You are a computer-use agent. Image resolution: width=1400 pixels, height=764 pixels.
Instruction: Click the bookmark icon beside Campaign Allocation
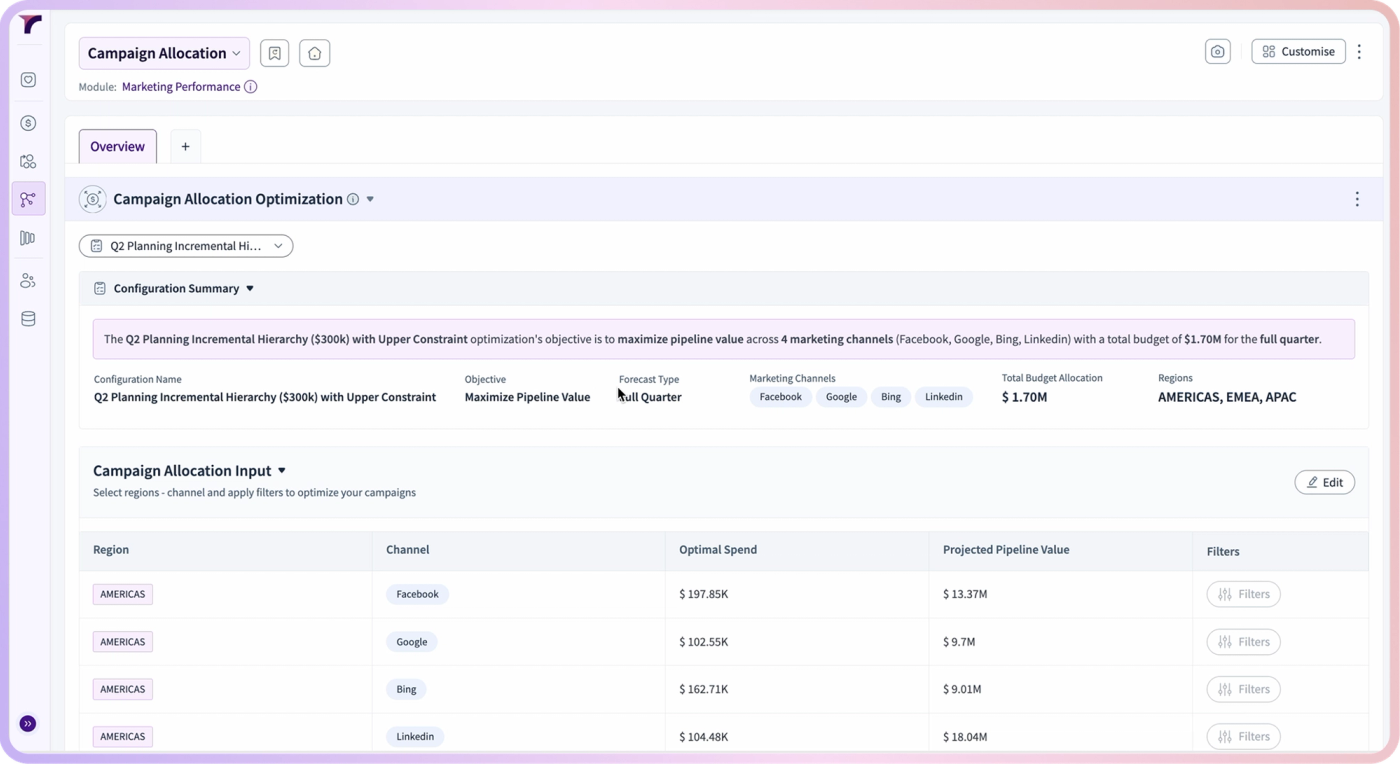click(275, 53)
